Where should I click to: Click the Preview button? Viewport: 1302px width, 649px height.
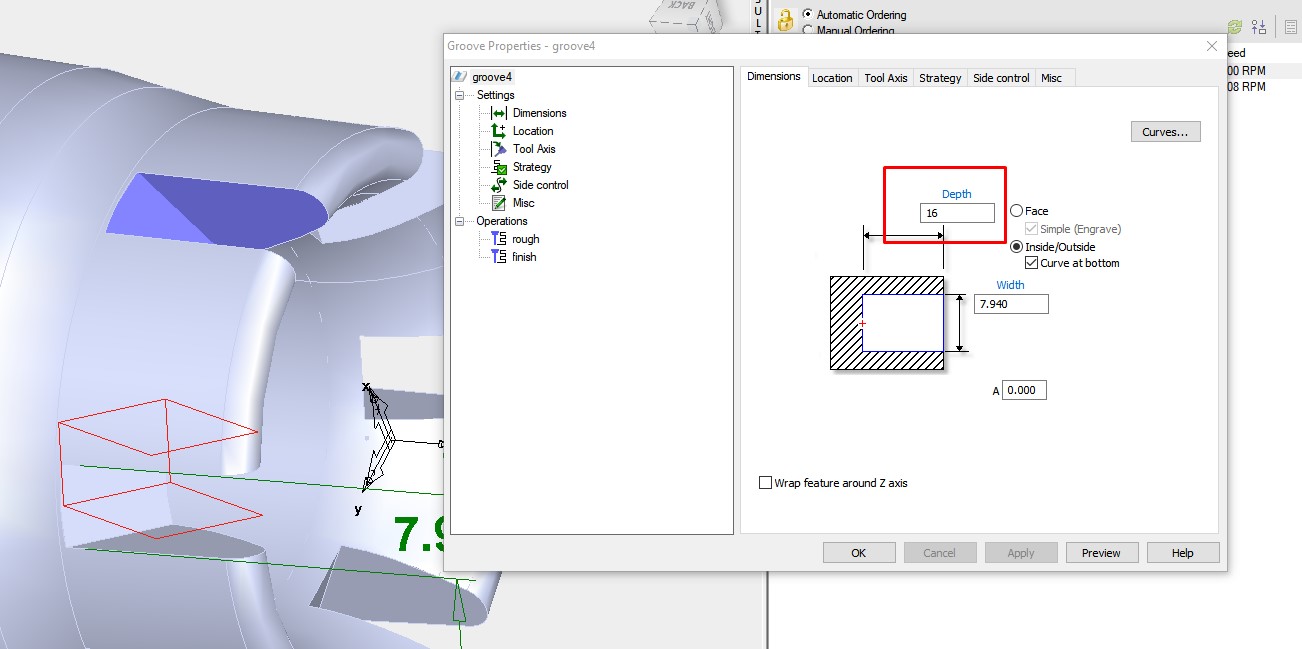1101,551
